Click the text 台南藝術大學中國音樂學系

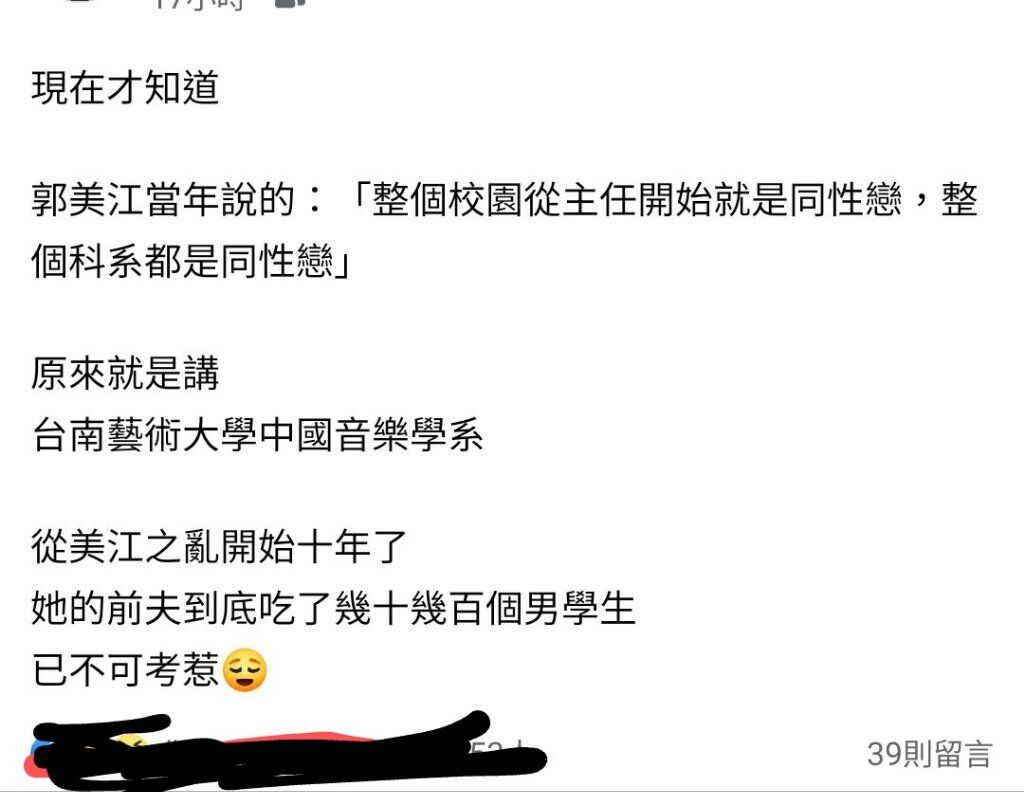coord(257,435)
